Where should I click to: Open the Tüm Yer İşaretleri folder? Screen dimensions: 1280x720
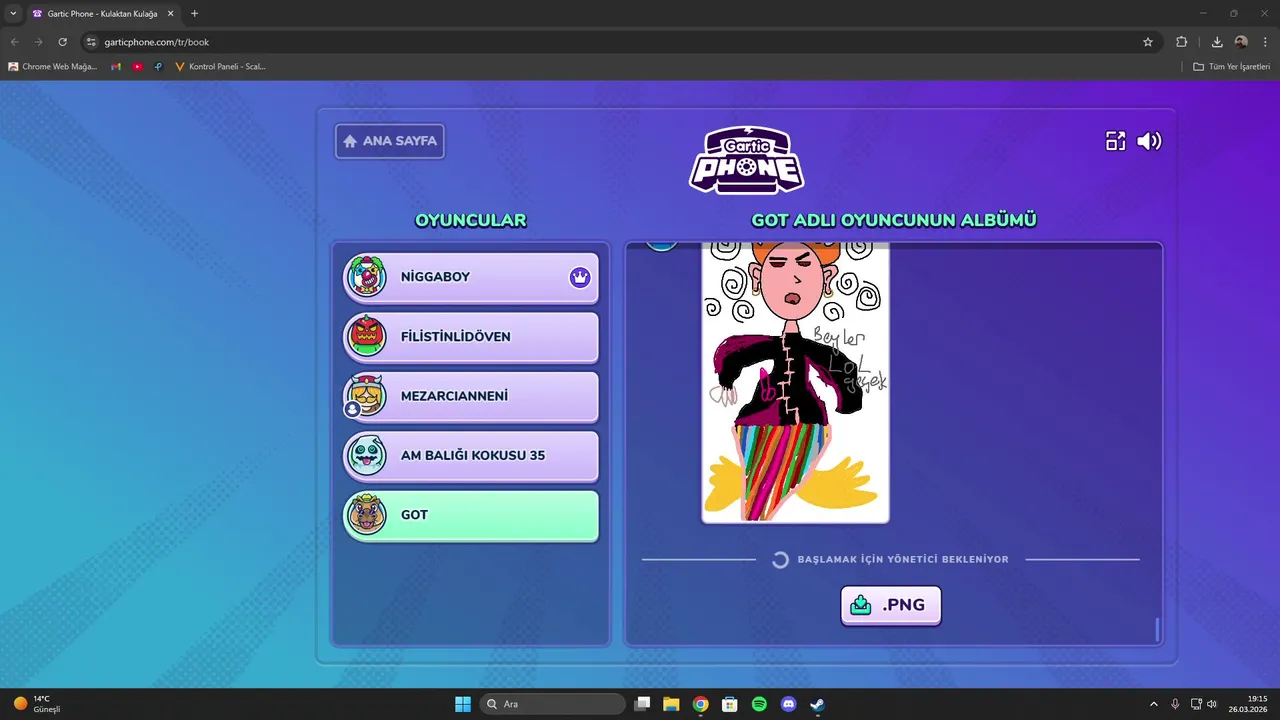(1231, 67)
